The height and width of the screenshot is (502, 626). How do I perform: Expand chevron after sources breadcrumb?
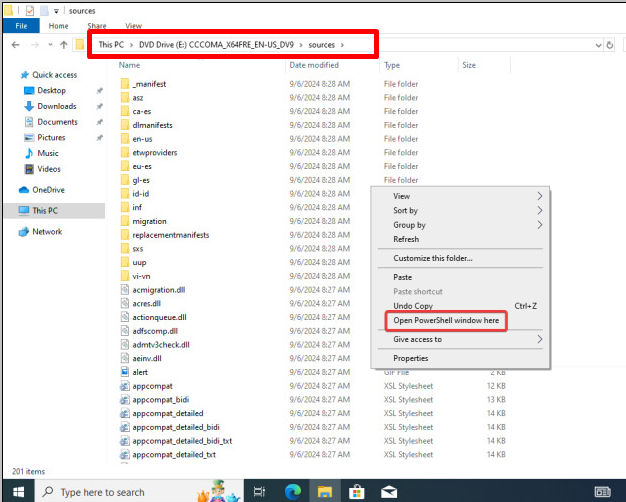342,45
